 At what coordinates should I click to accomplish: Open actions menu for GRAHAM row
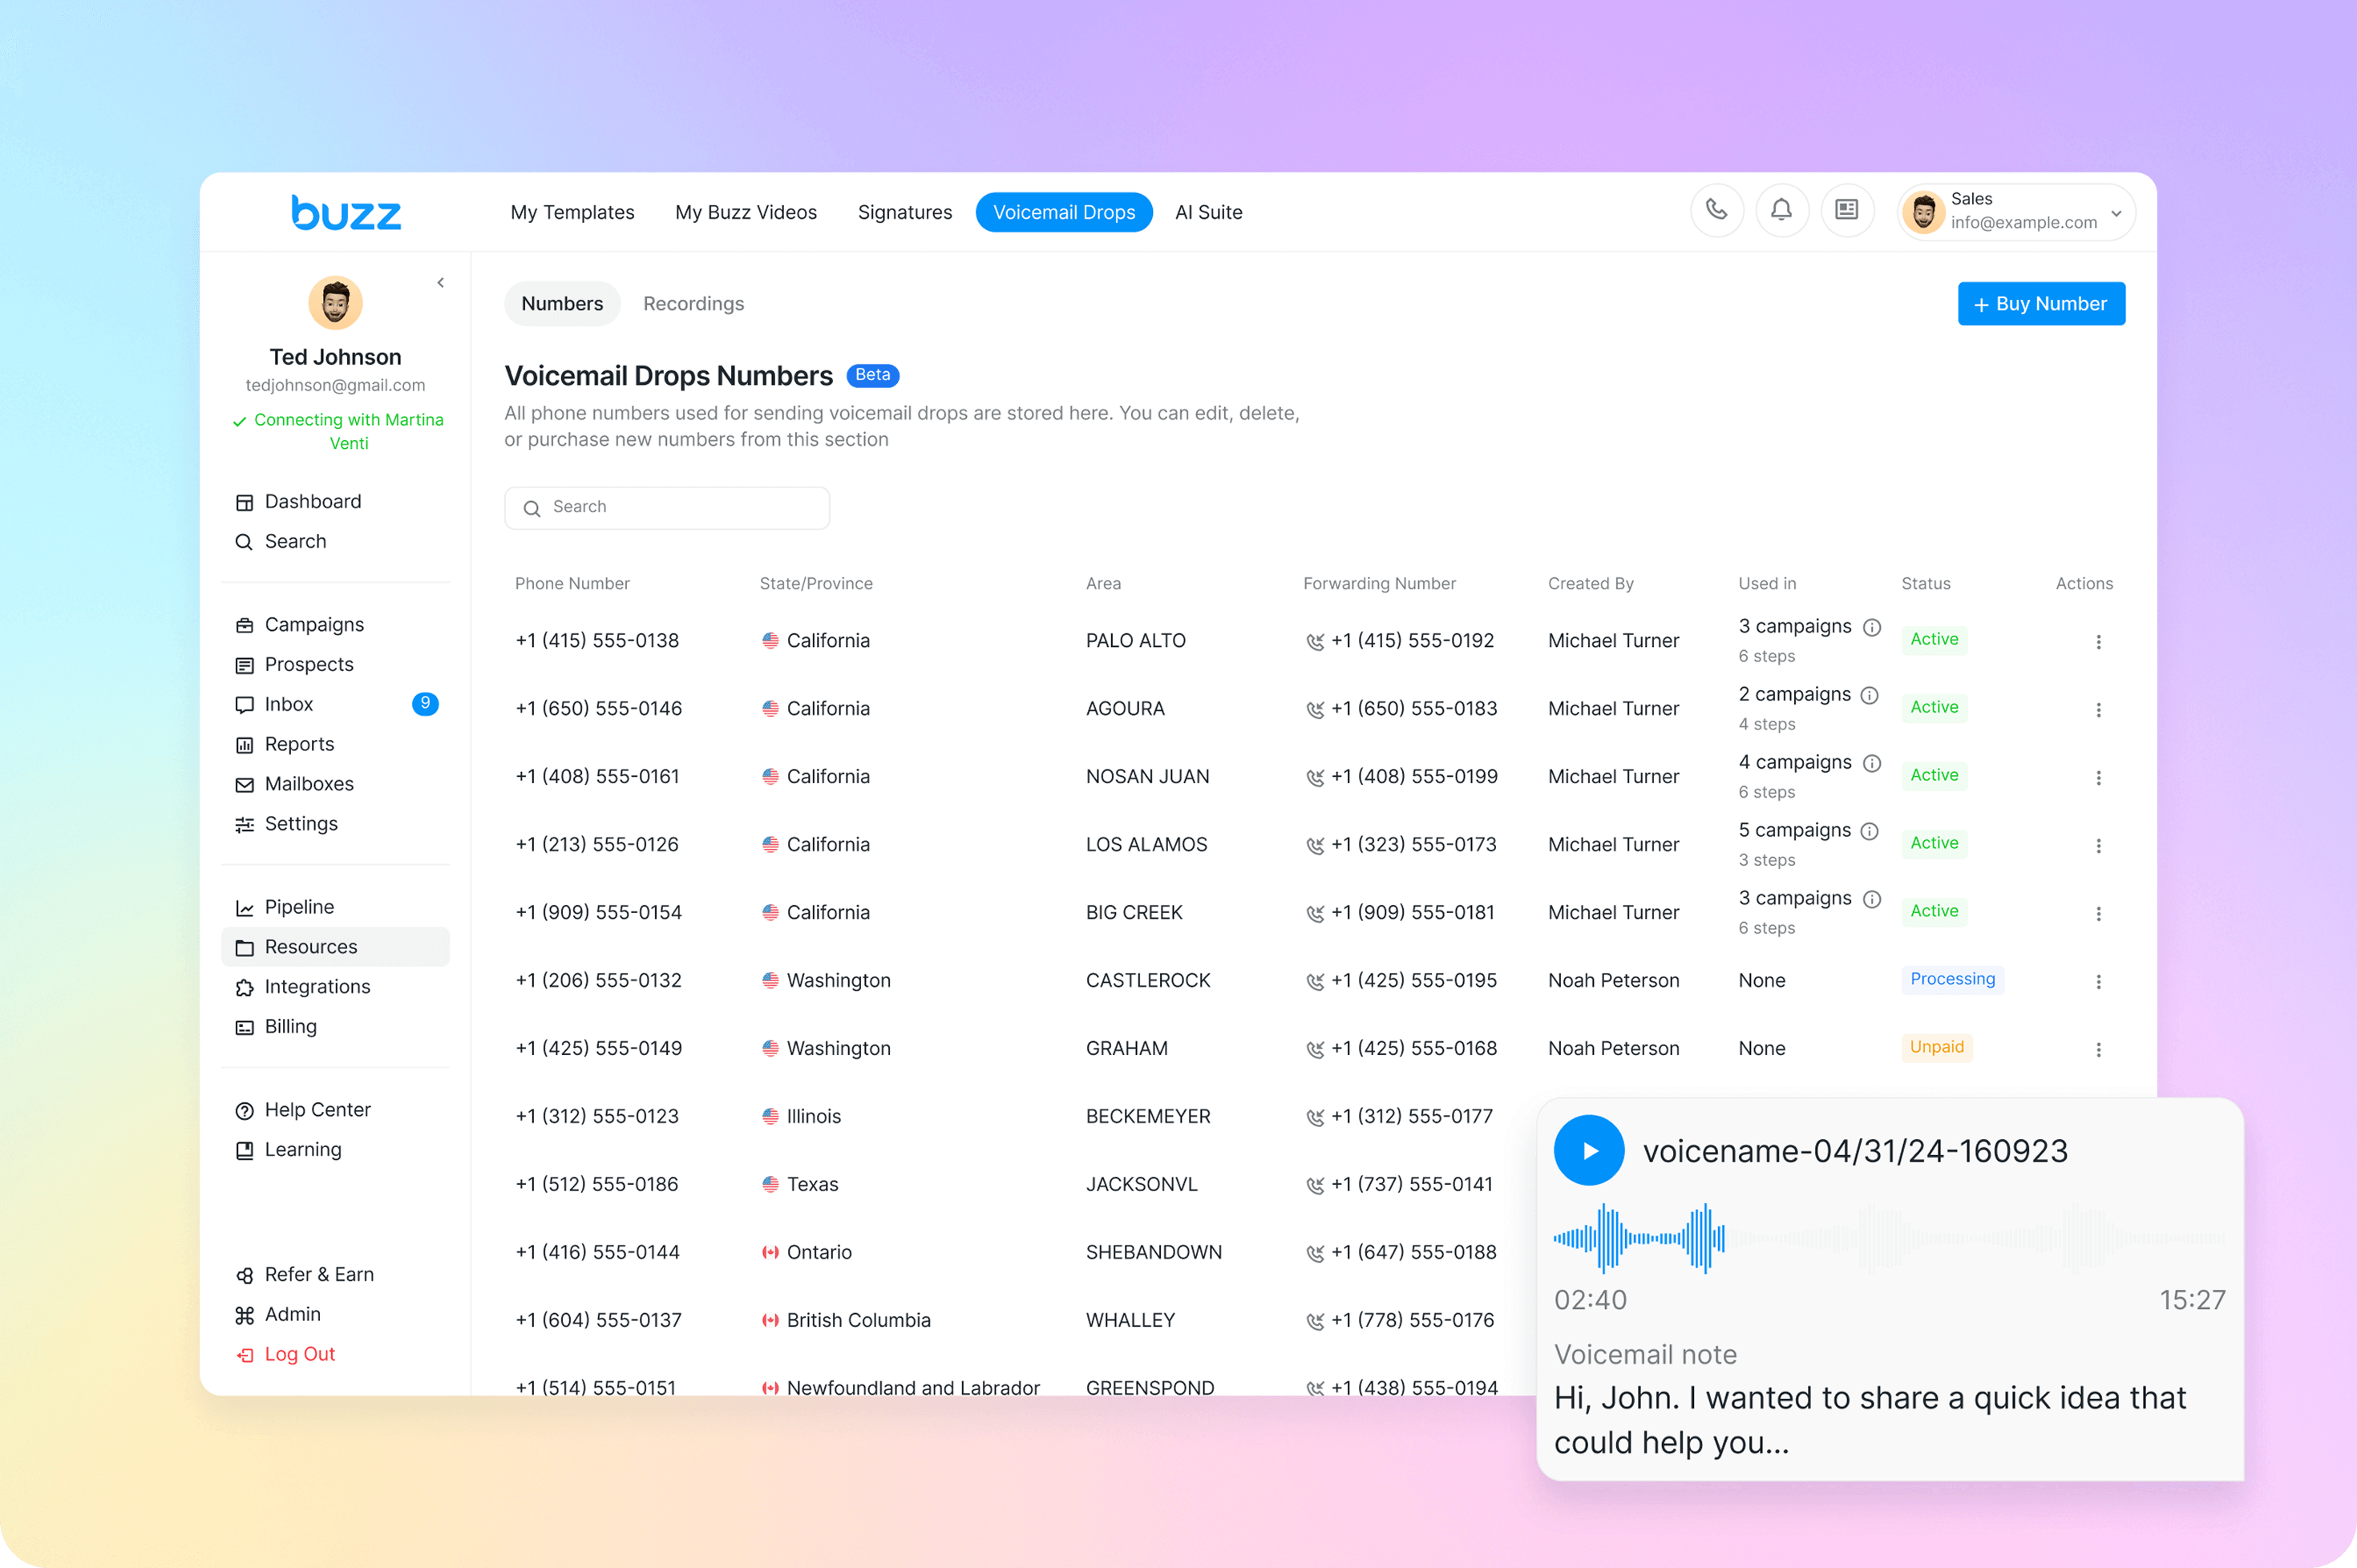[x=2097, y=1049]
